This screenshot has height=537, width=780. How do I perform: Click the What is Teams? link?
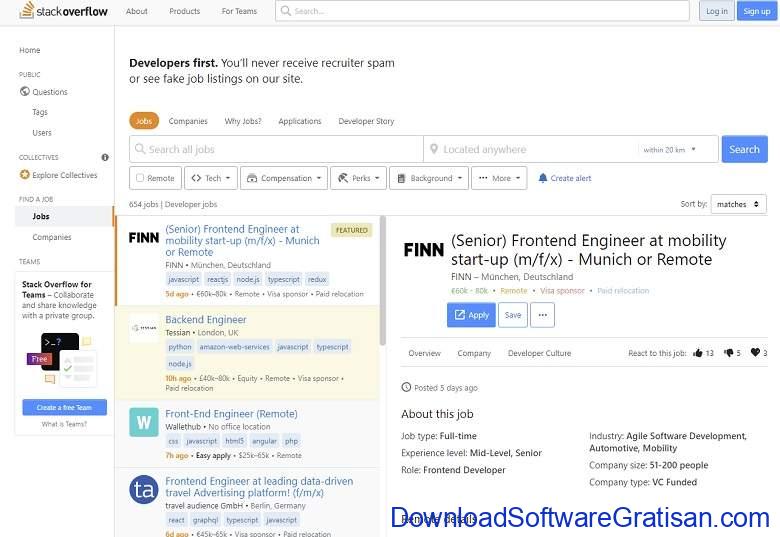point(64,424)
